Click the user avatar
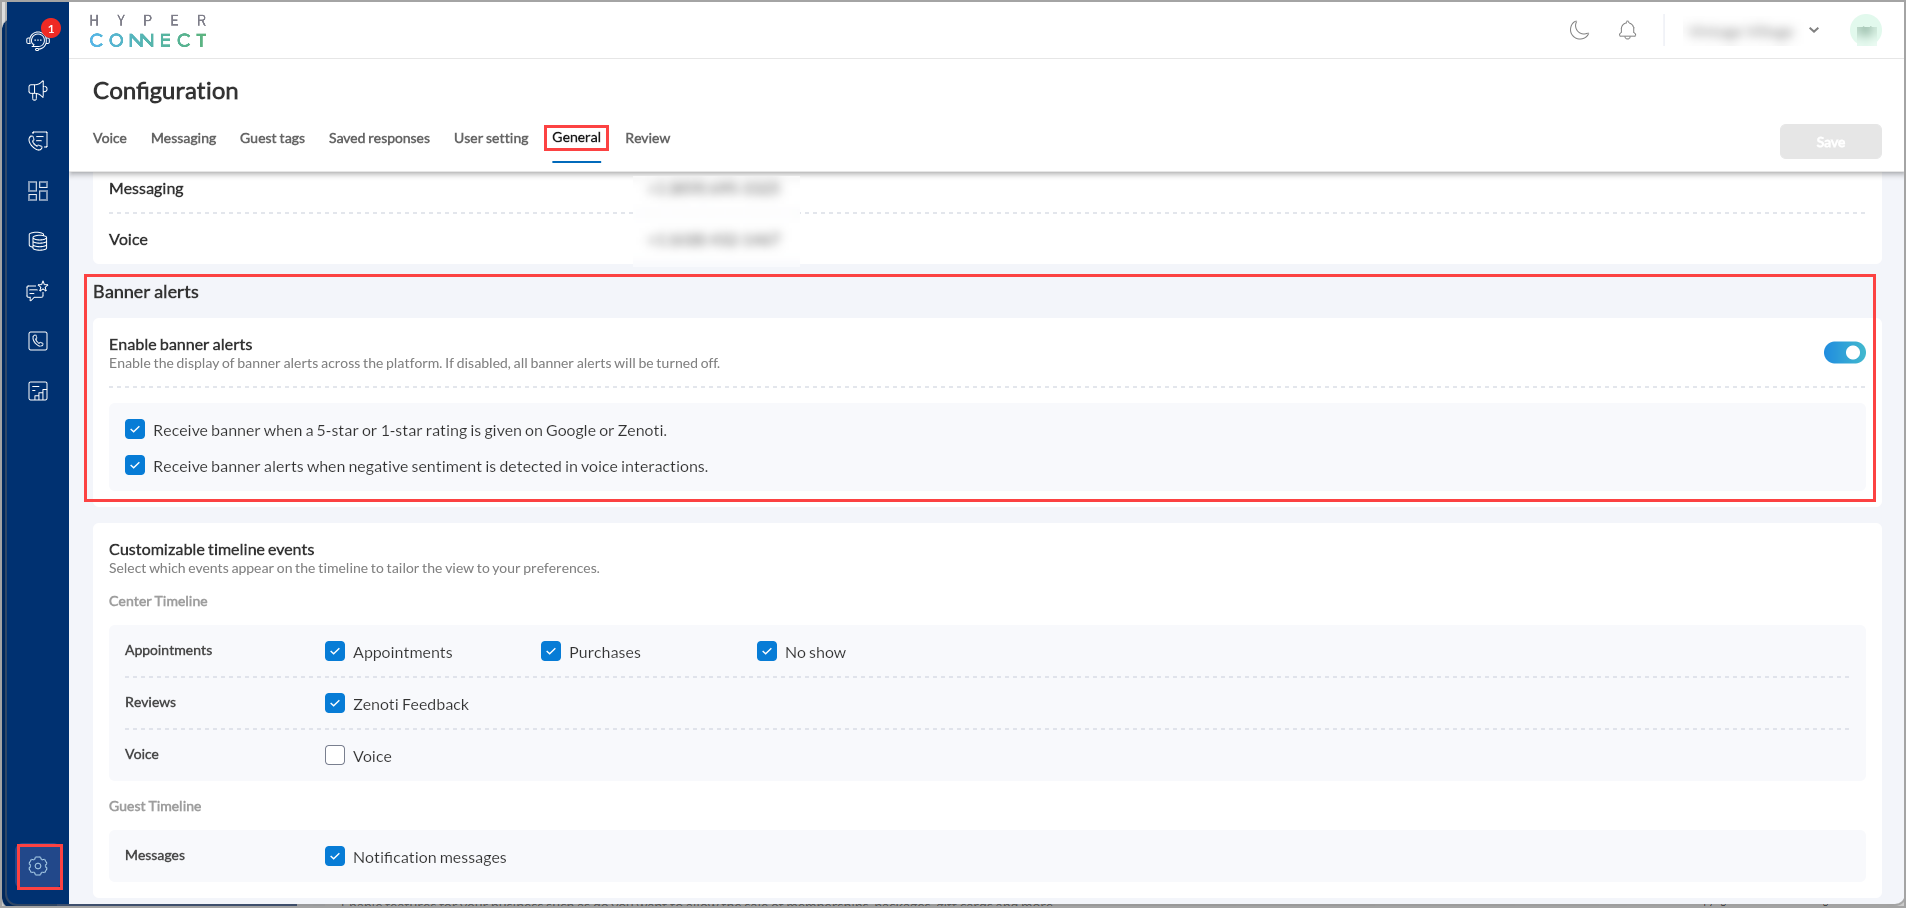 click(1865, 31)
